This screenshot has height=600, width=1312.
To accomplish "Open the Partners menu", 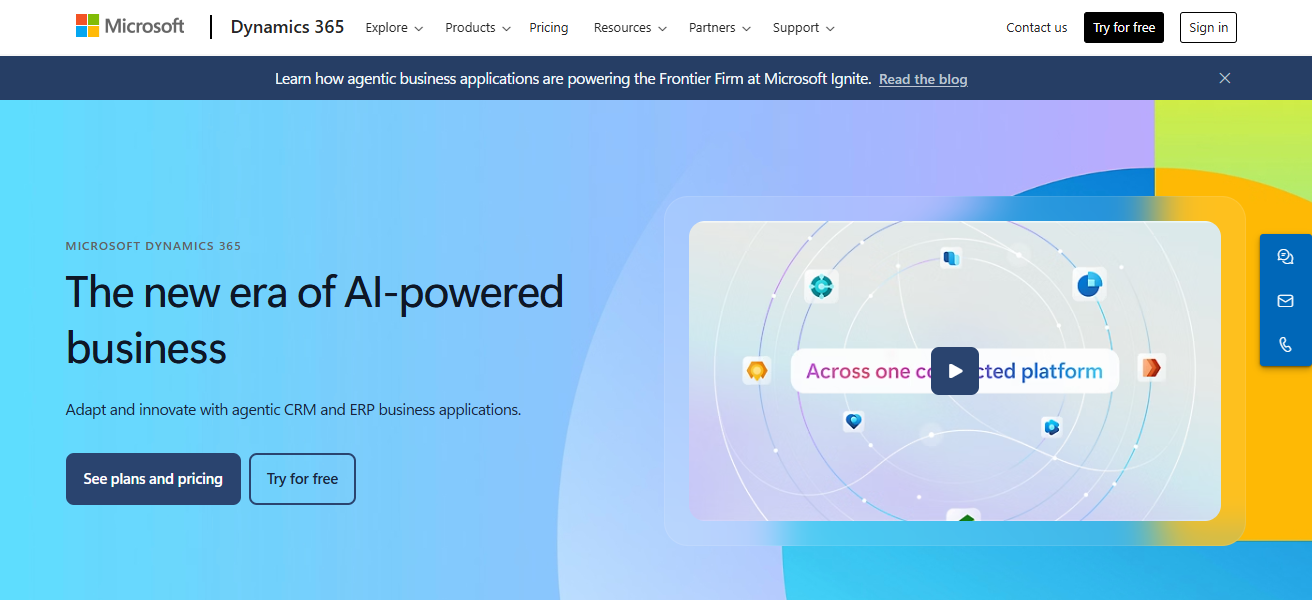I will 719,28.
